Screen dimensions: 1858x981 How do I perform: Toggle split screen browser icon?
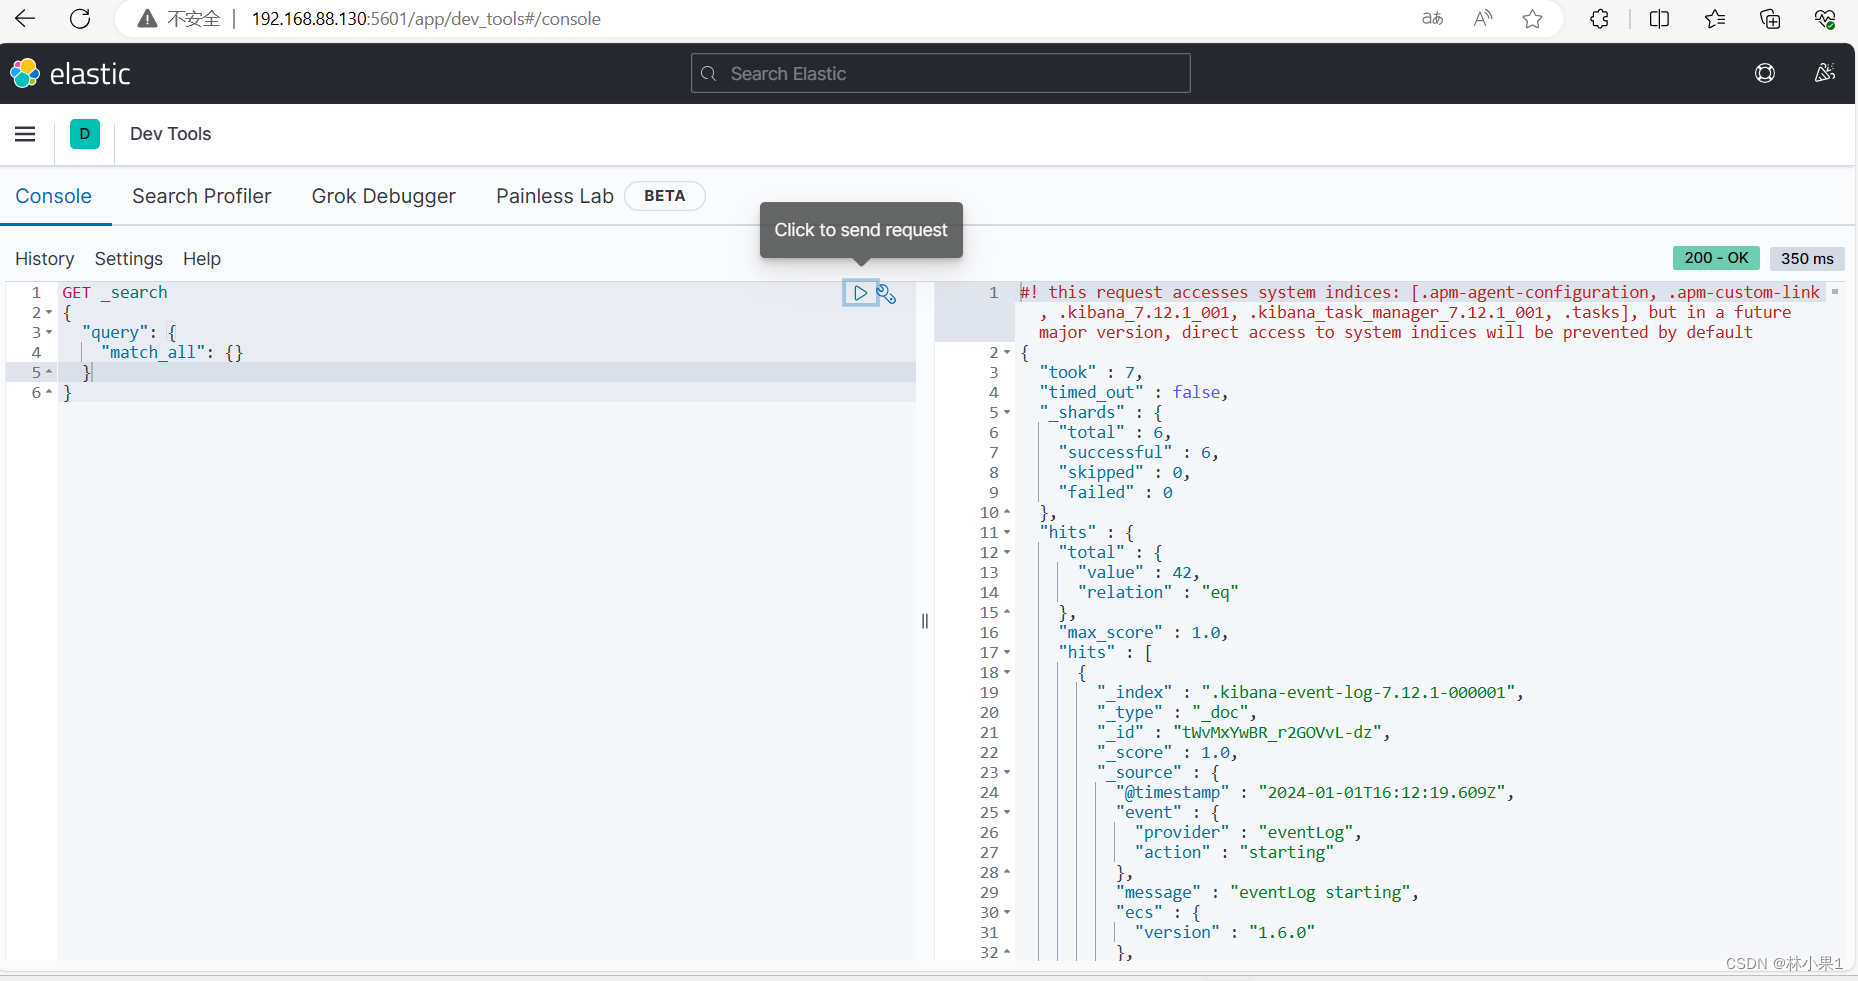tap(1659, 19)
